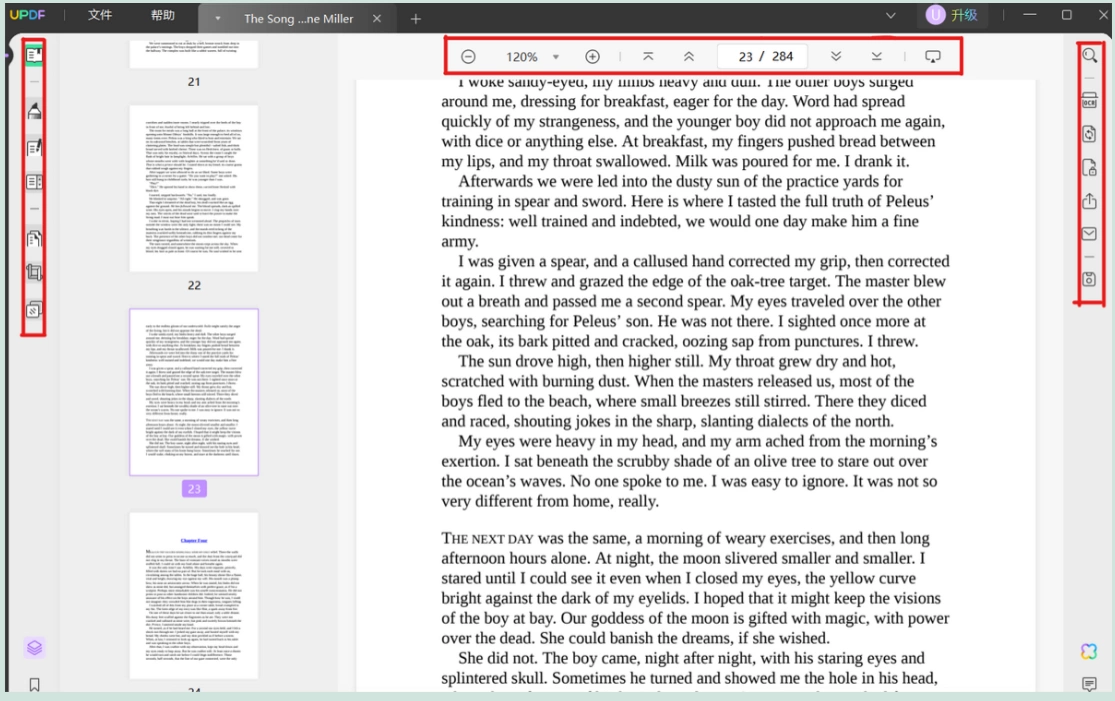This screenshot has width=1115, height=701.
Task: Click the Save as other icon
Action: tap(1089, 279)
